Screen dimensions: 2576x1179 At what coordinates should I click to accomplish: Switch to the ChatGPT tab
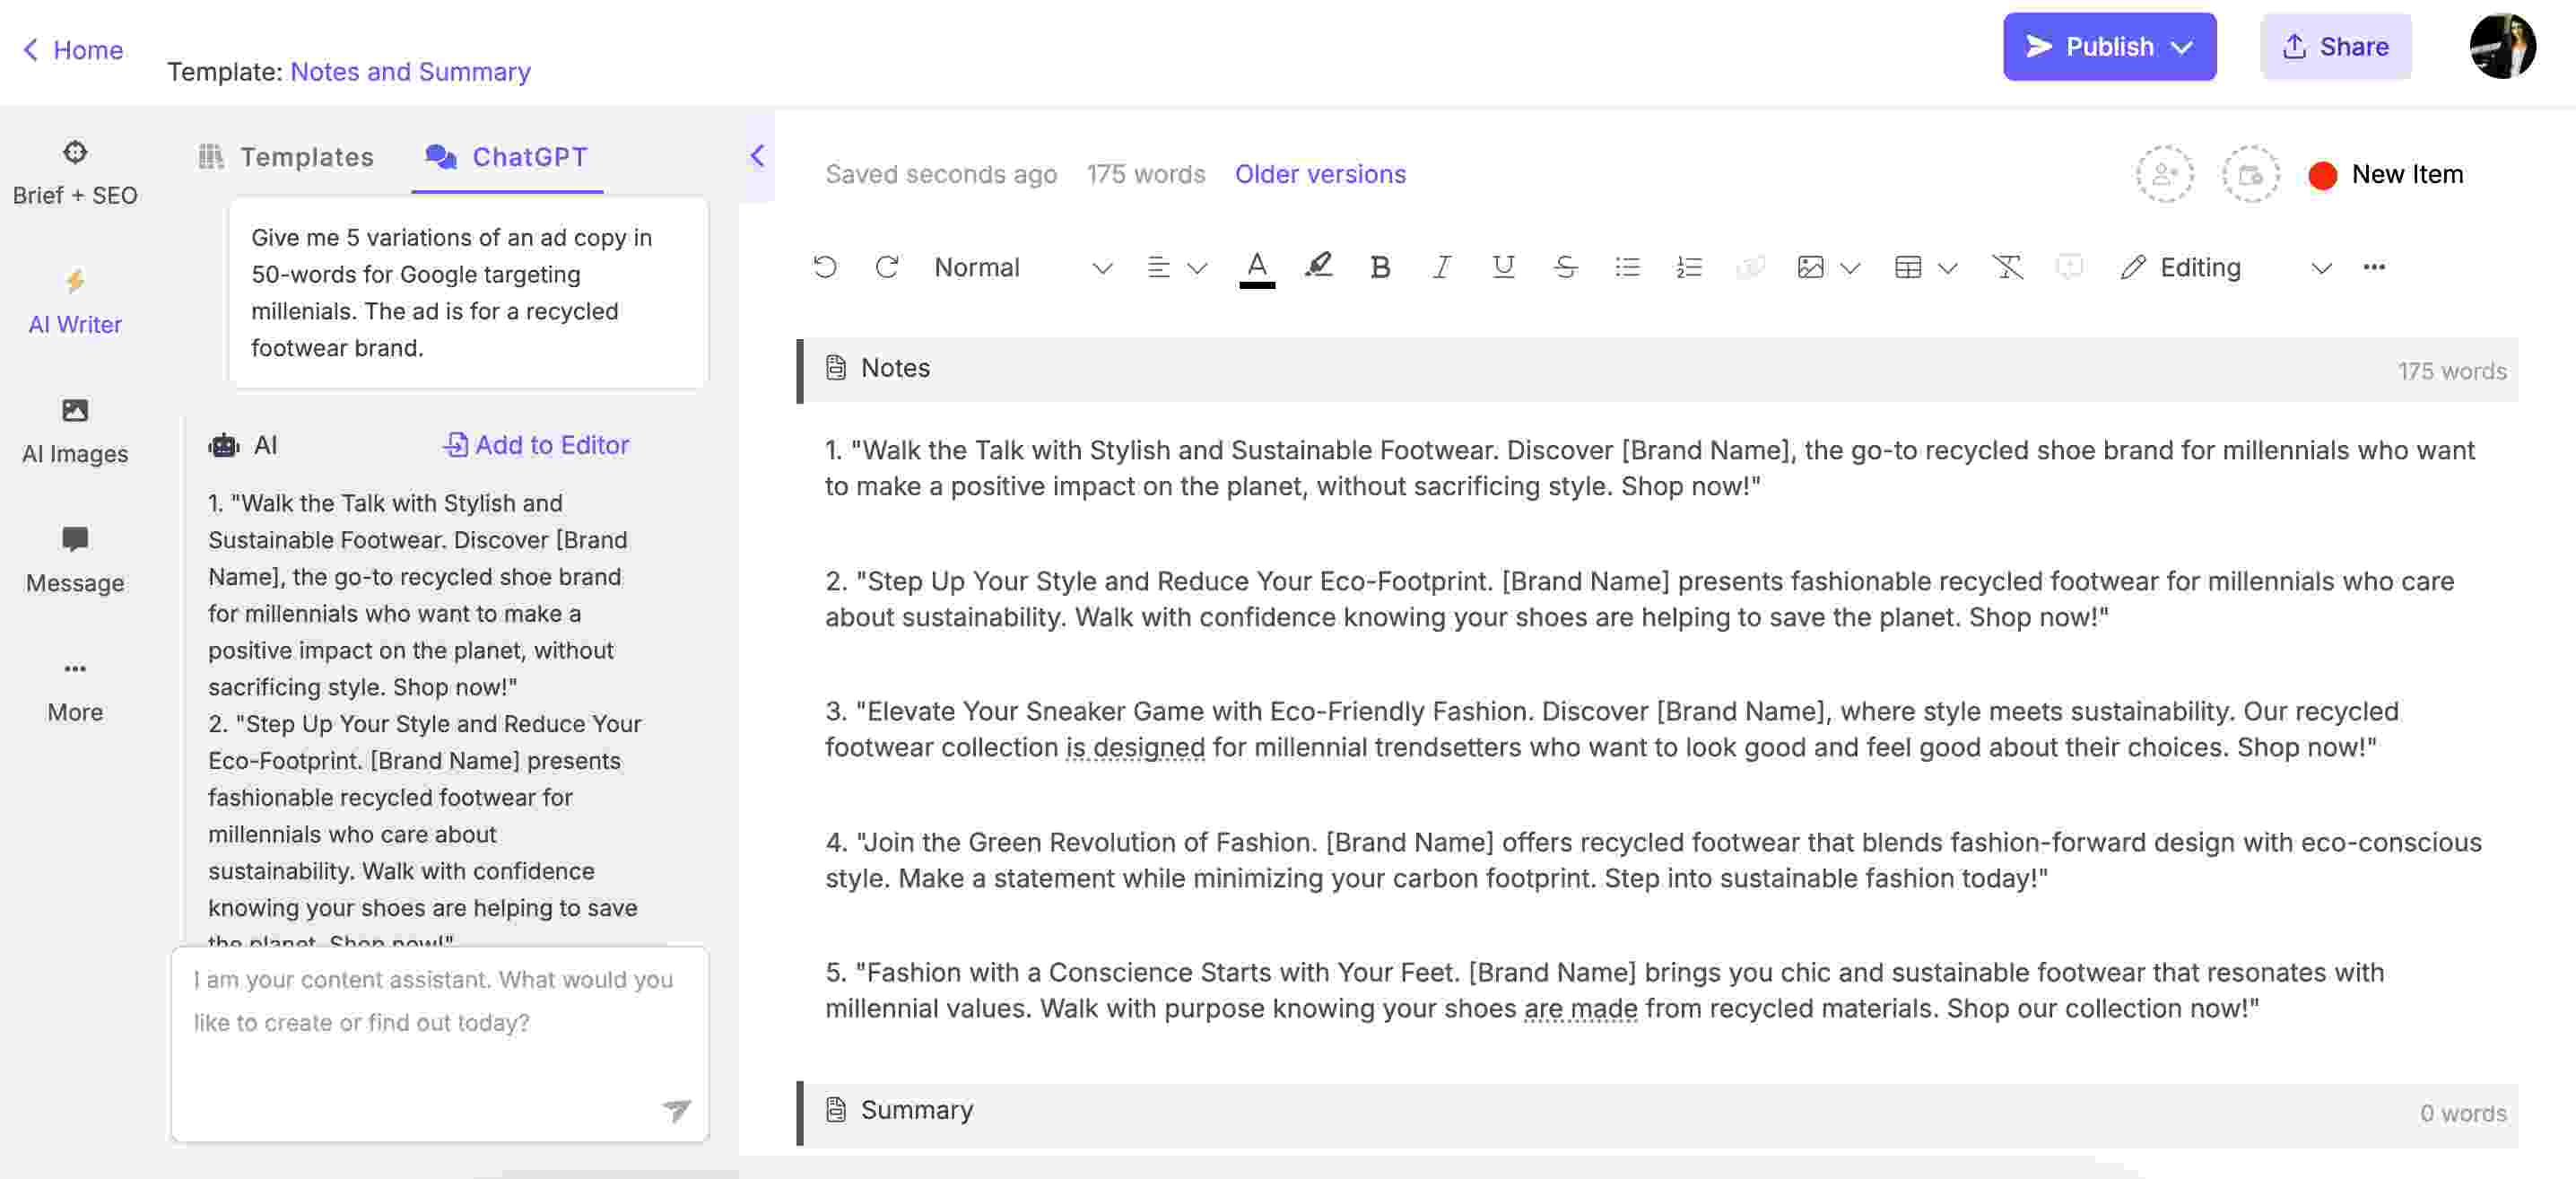pyautogui.click(x=507, y=157)
